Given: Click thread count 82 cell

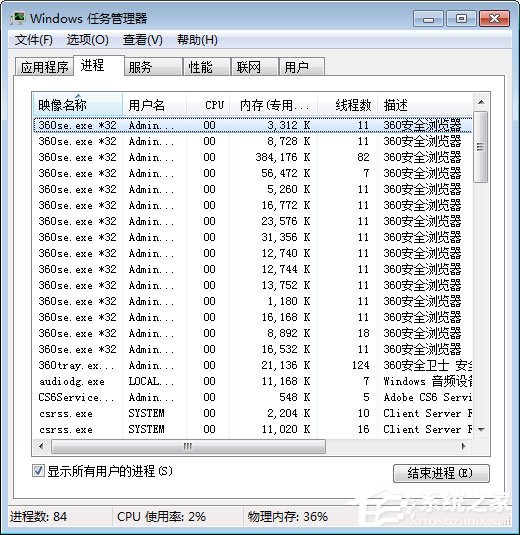Looking at the screenshot, I should pyautogui.click(x=363, y=157).
